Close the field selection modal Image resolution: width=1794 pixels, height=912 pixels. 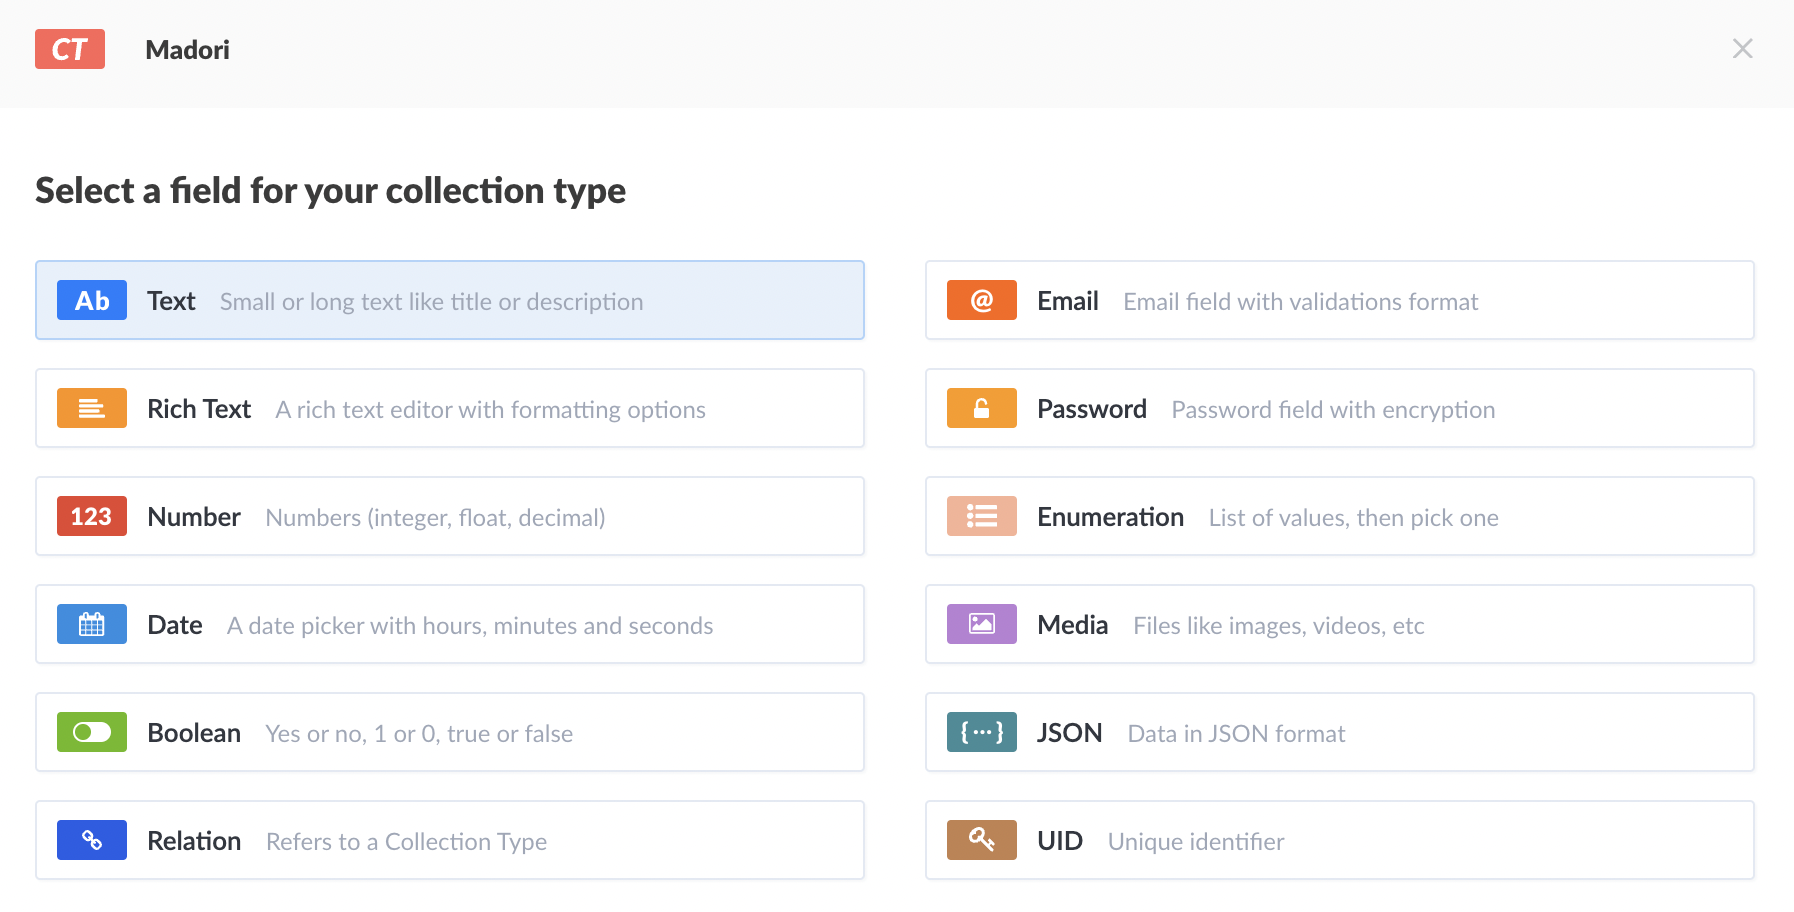pos(1742,49)
